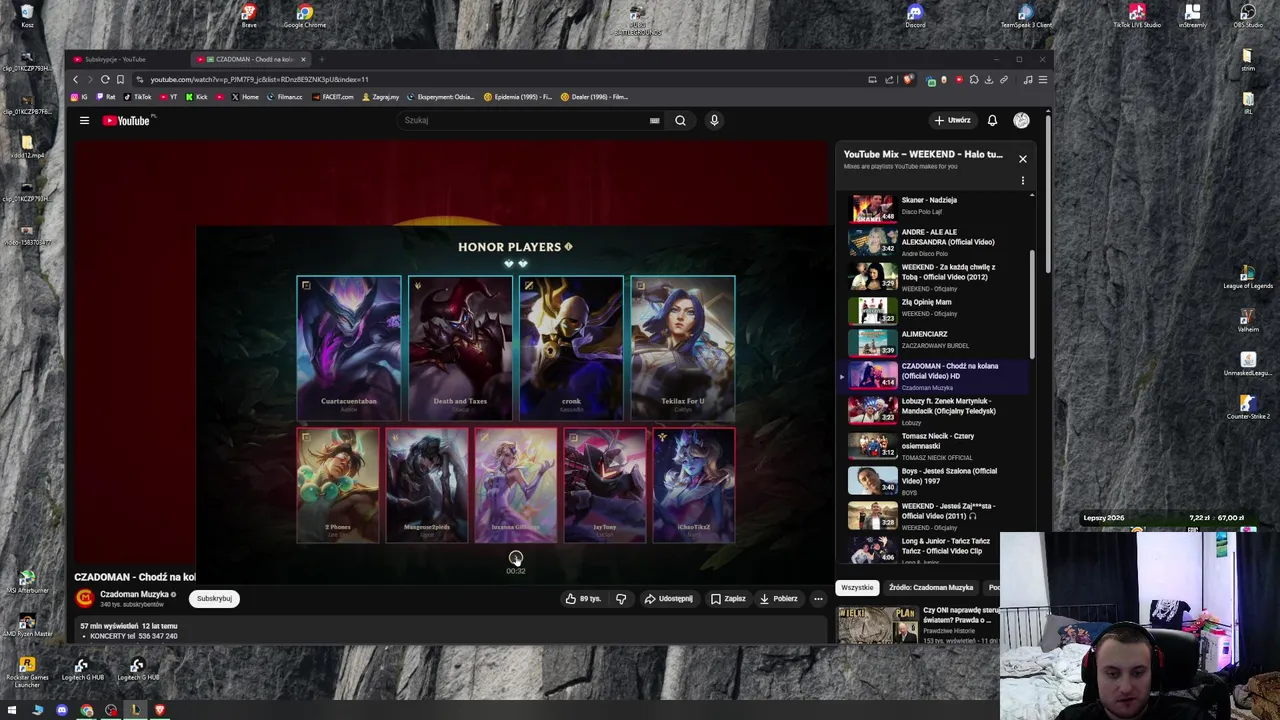Viewport: 1280px width, 720px height.
Task: Open the Czadoman Muzyka channel name link
Action: point(134,594)
